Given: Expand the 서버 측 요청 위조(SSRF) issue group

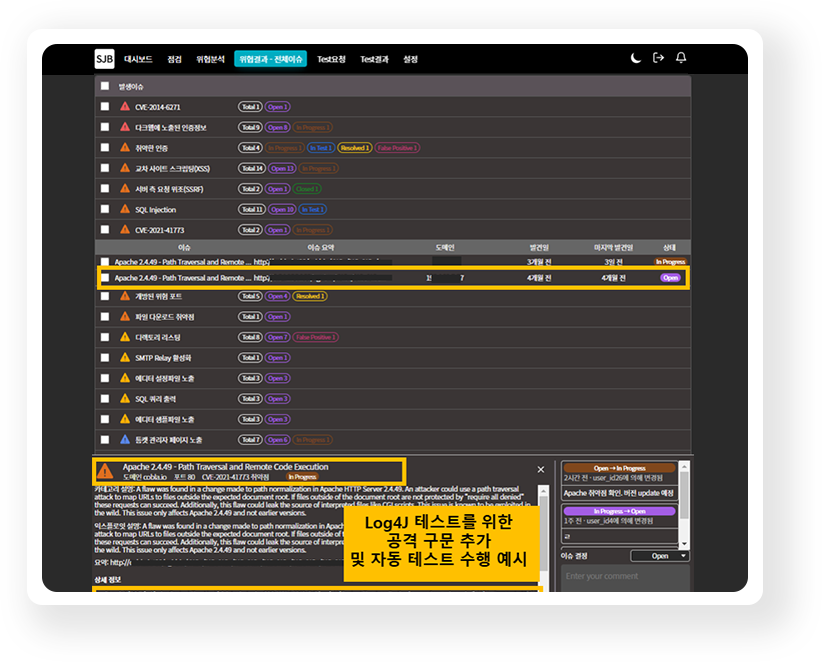Looking at the screenshot, I should (172, 189).
